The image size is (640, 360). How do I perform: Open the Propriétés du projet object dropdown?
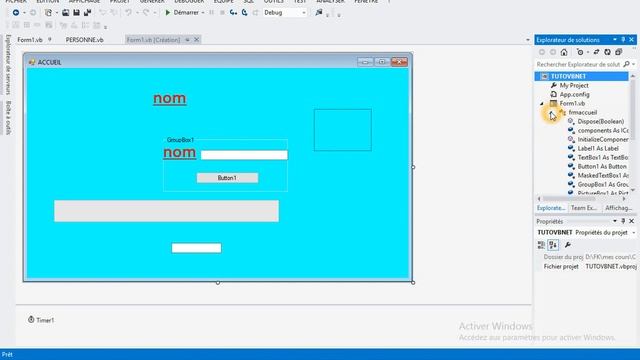point(634,233)
